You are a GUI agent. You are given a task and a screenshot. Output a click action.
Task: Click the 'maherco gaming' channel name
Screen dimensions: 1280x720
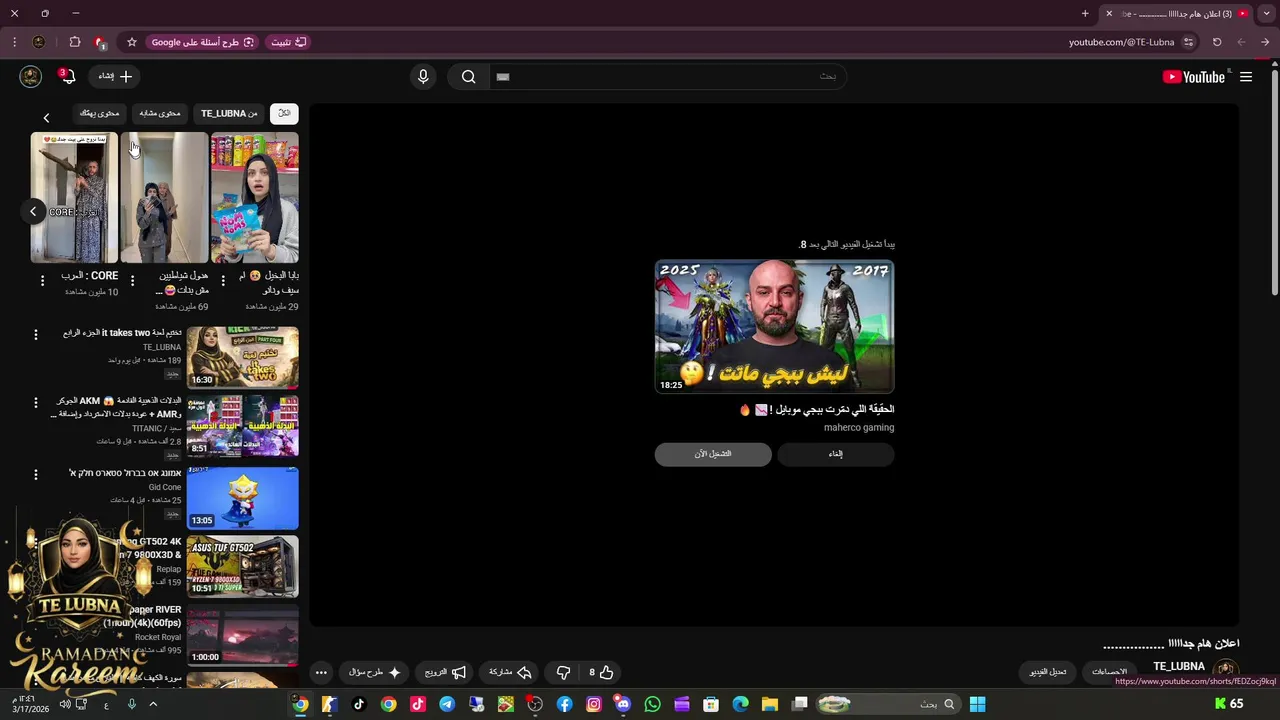[x=859, y=427]
